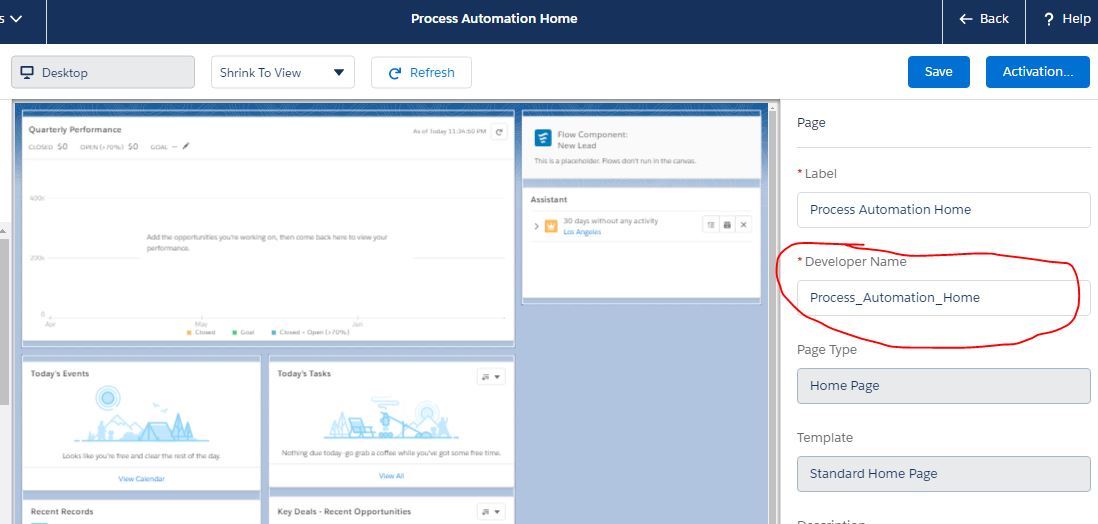Click the Los Angeles link in Assistant
Screen dimensions: 1098x524
(582, 232)
